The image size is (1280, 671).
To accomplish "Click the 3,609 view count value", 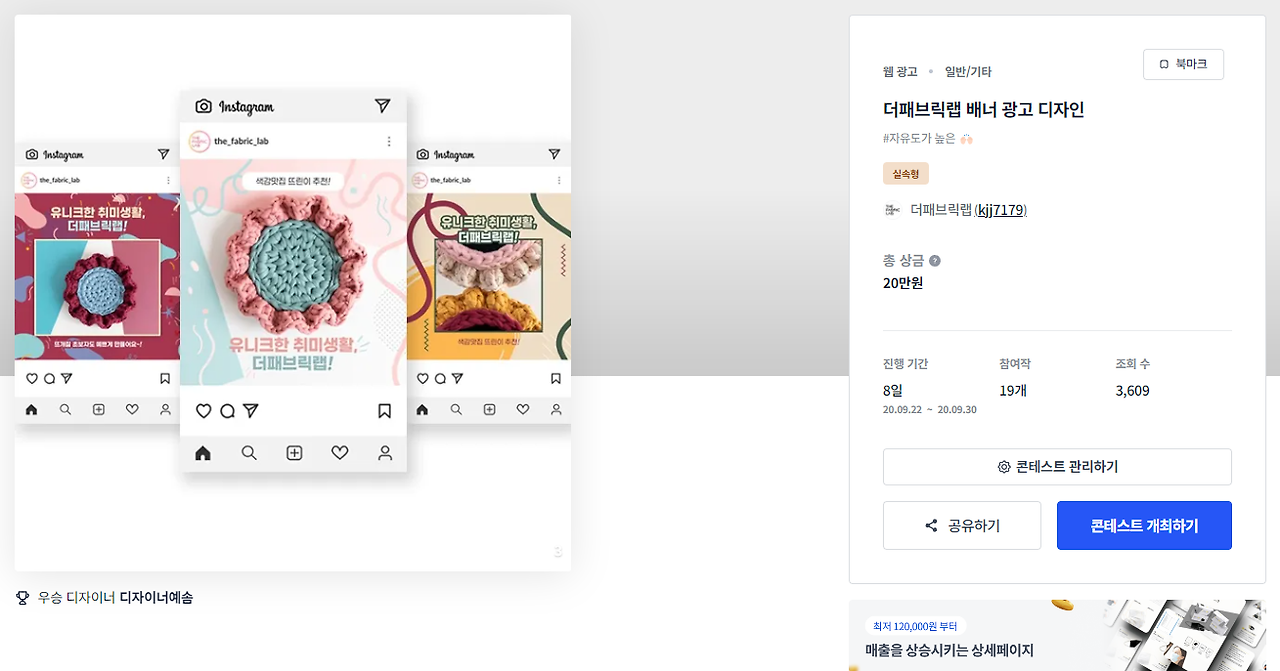I will coord(1132,391).
